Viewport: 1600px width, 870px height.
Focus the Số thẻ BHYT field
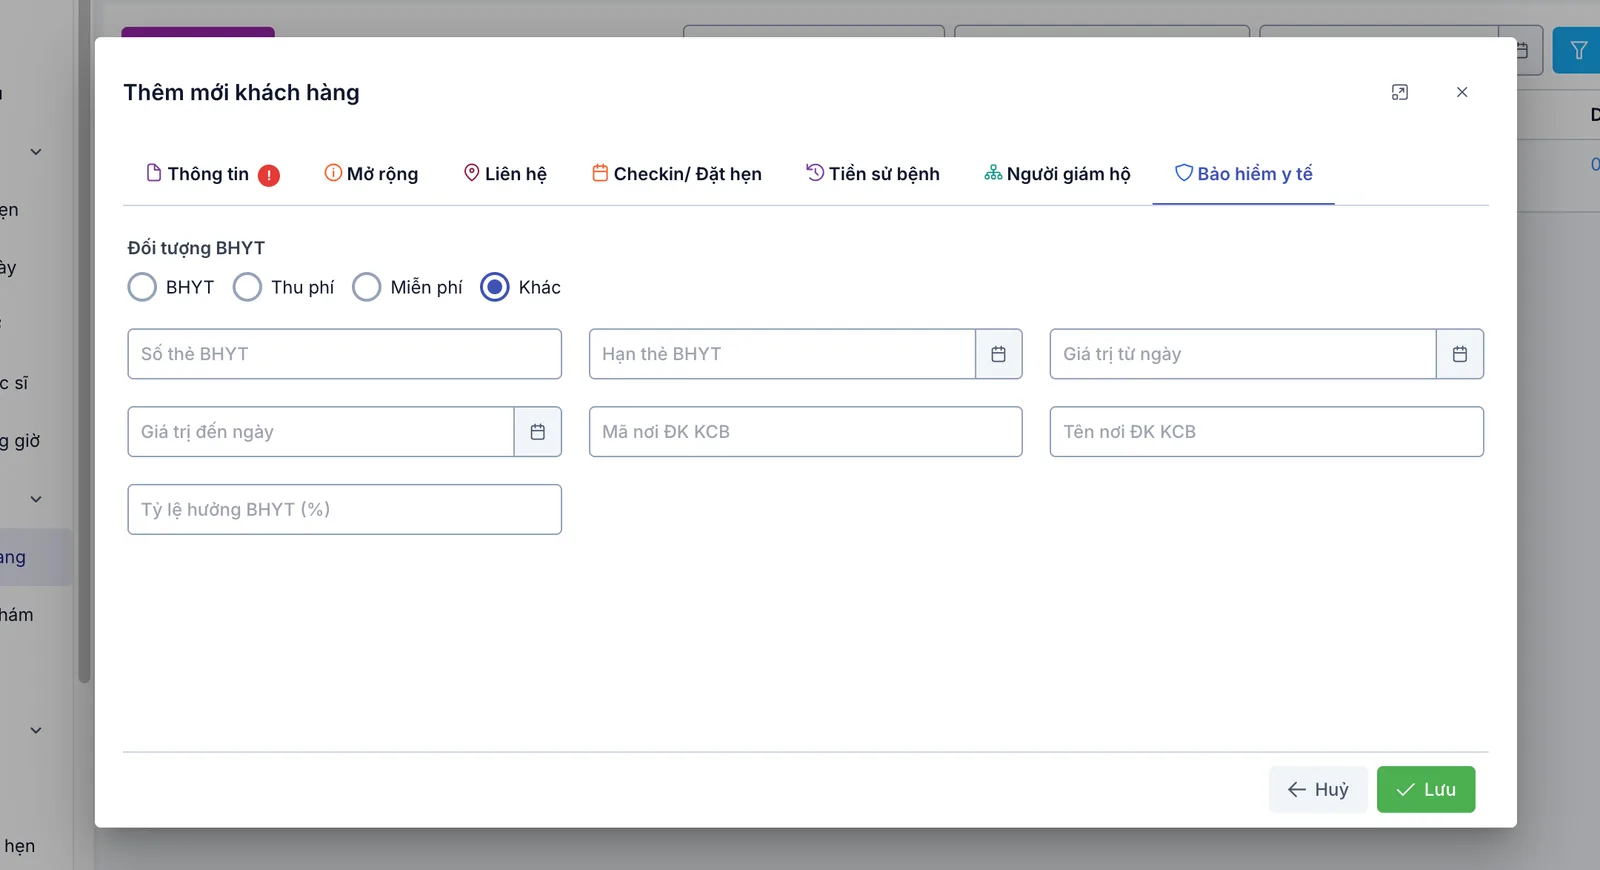344,354
